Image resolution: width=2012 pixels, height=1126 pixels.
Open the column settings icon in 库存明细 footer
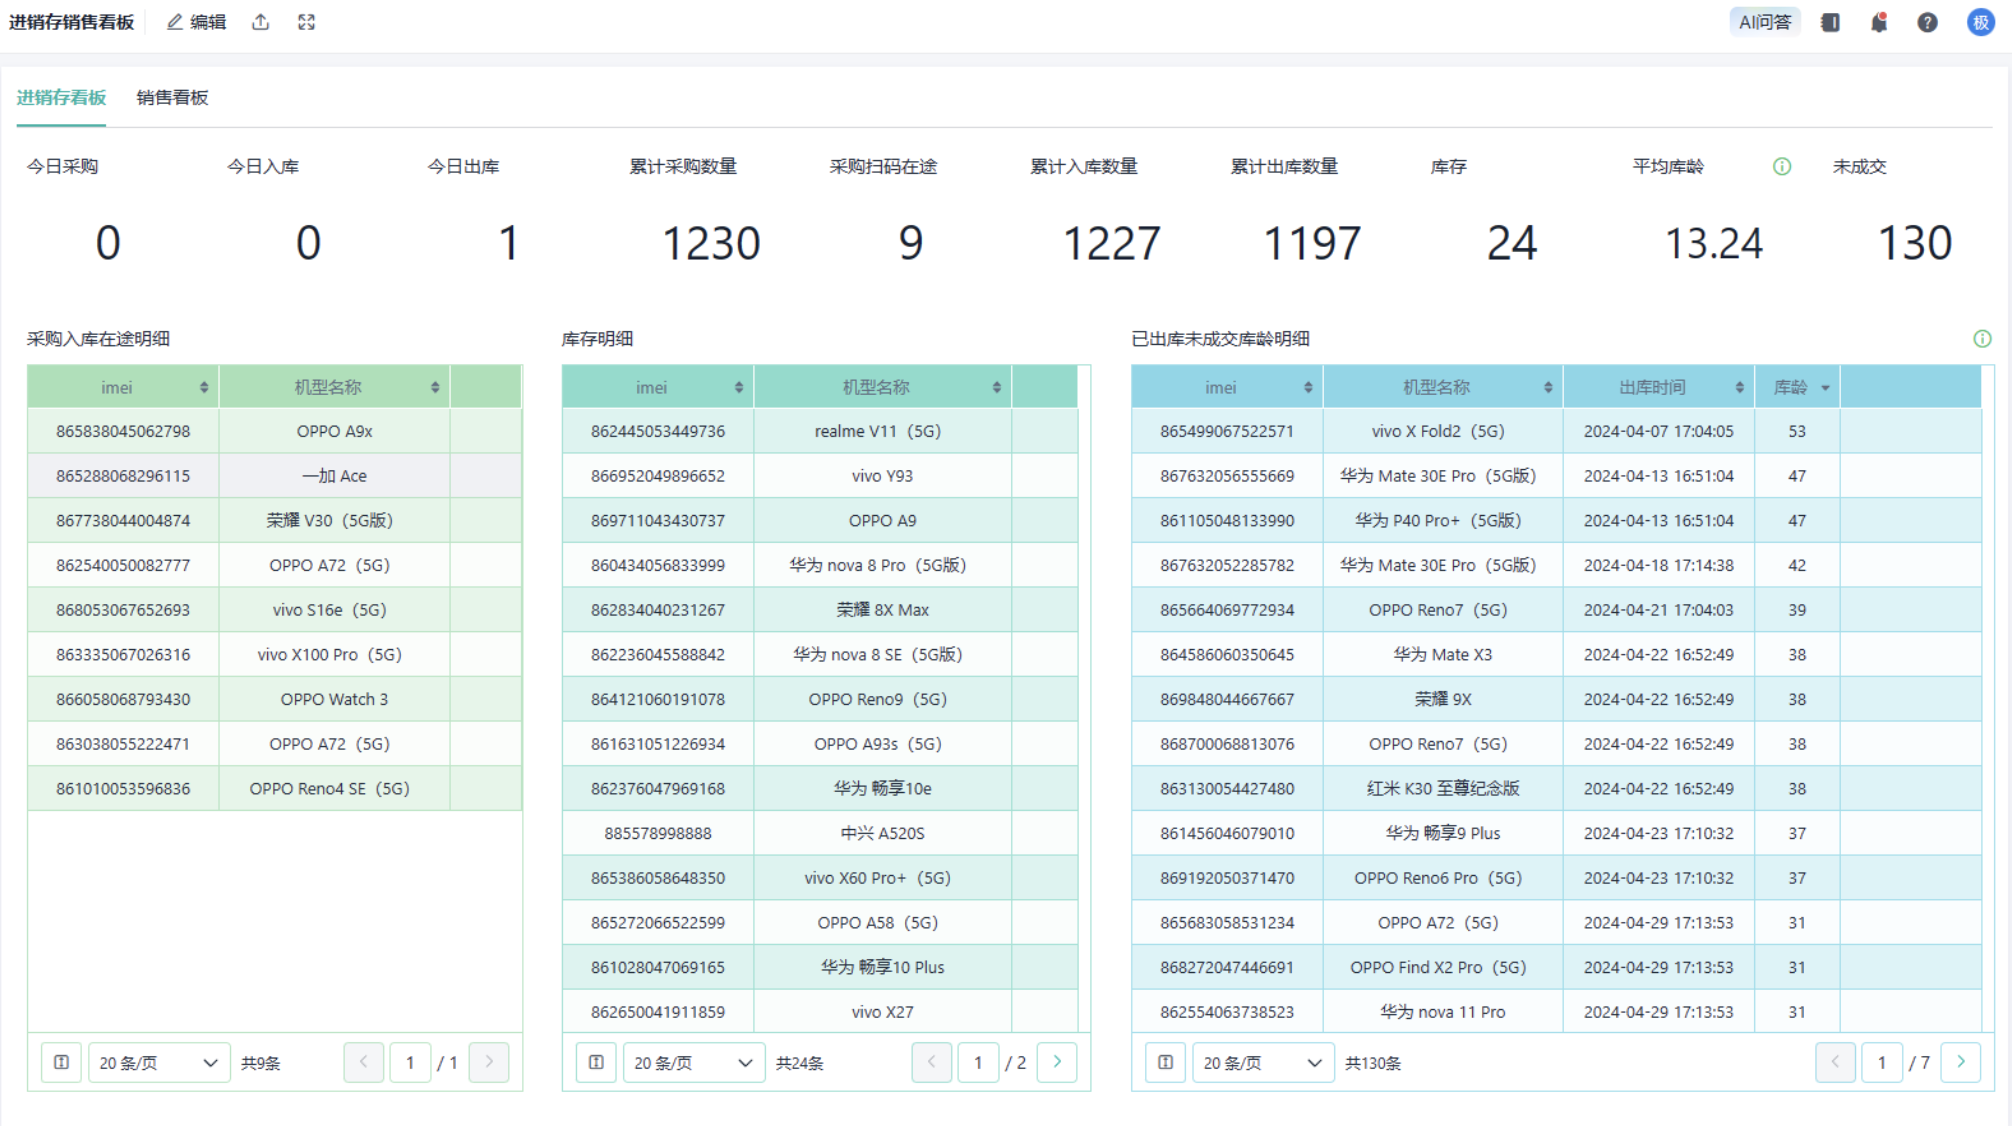coord(596,1062)
